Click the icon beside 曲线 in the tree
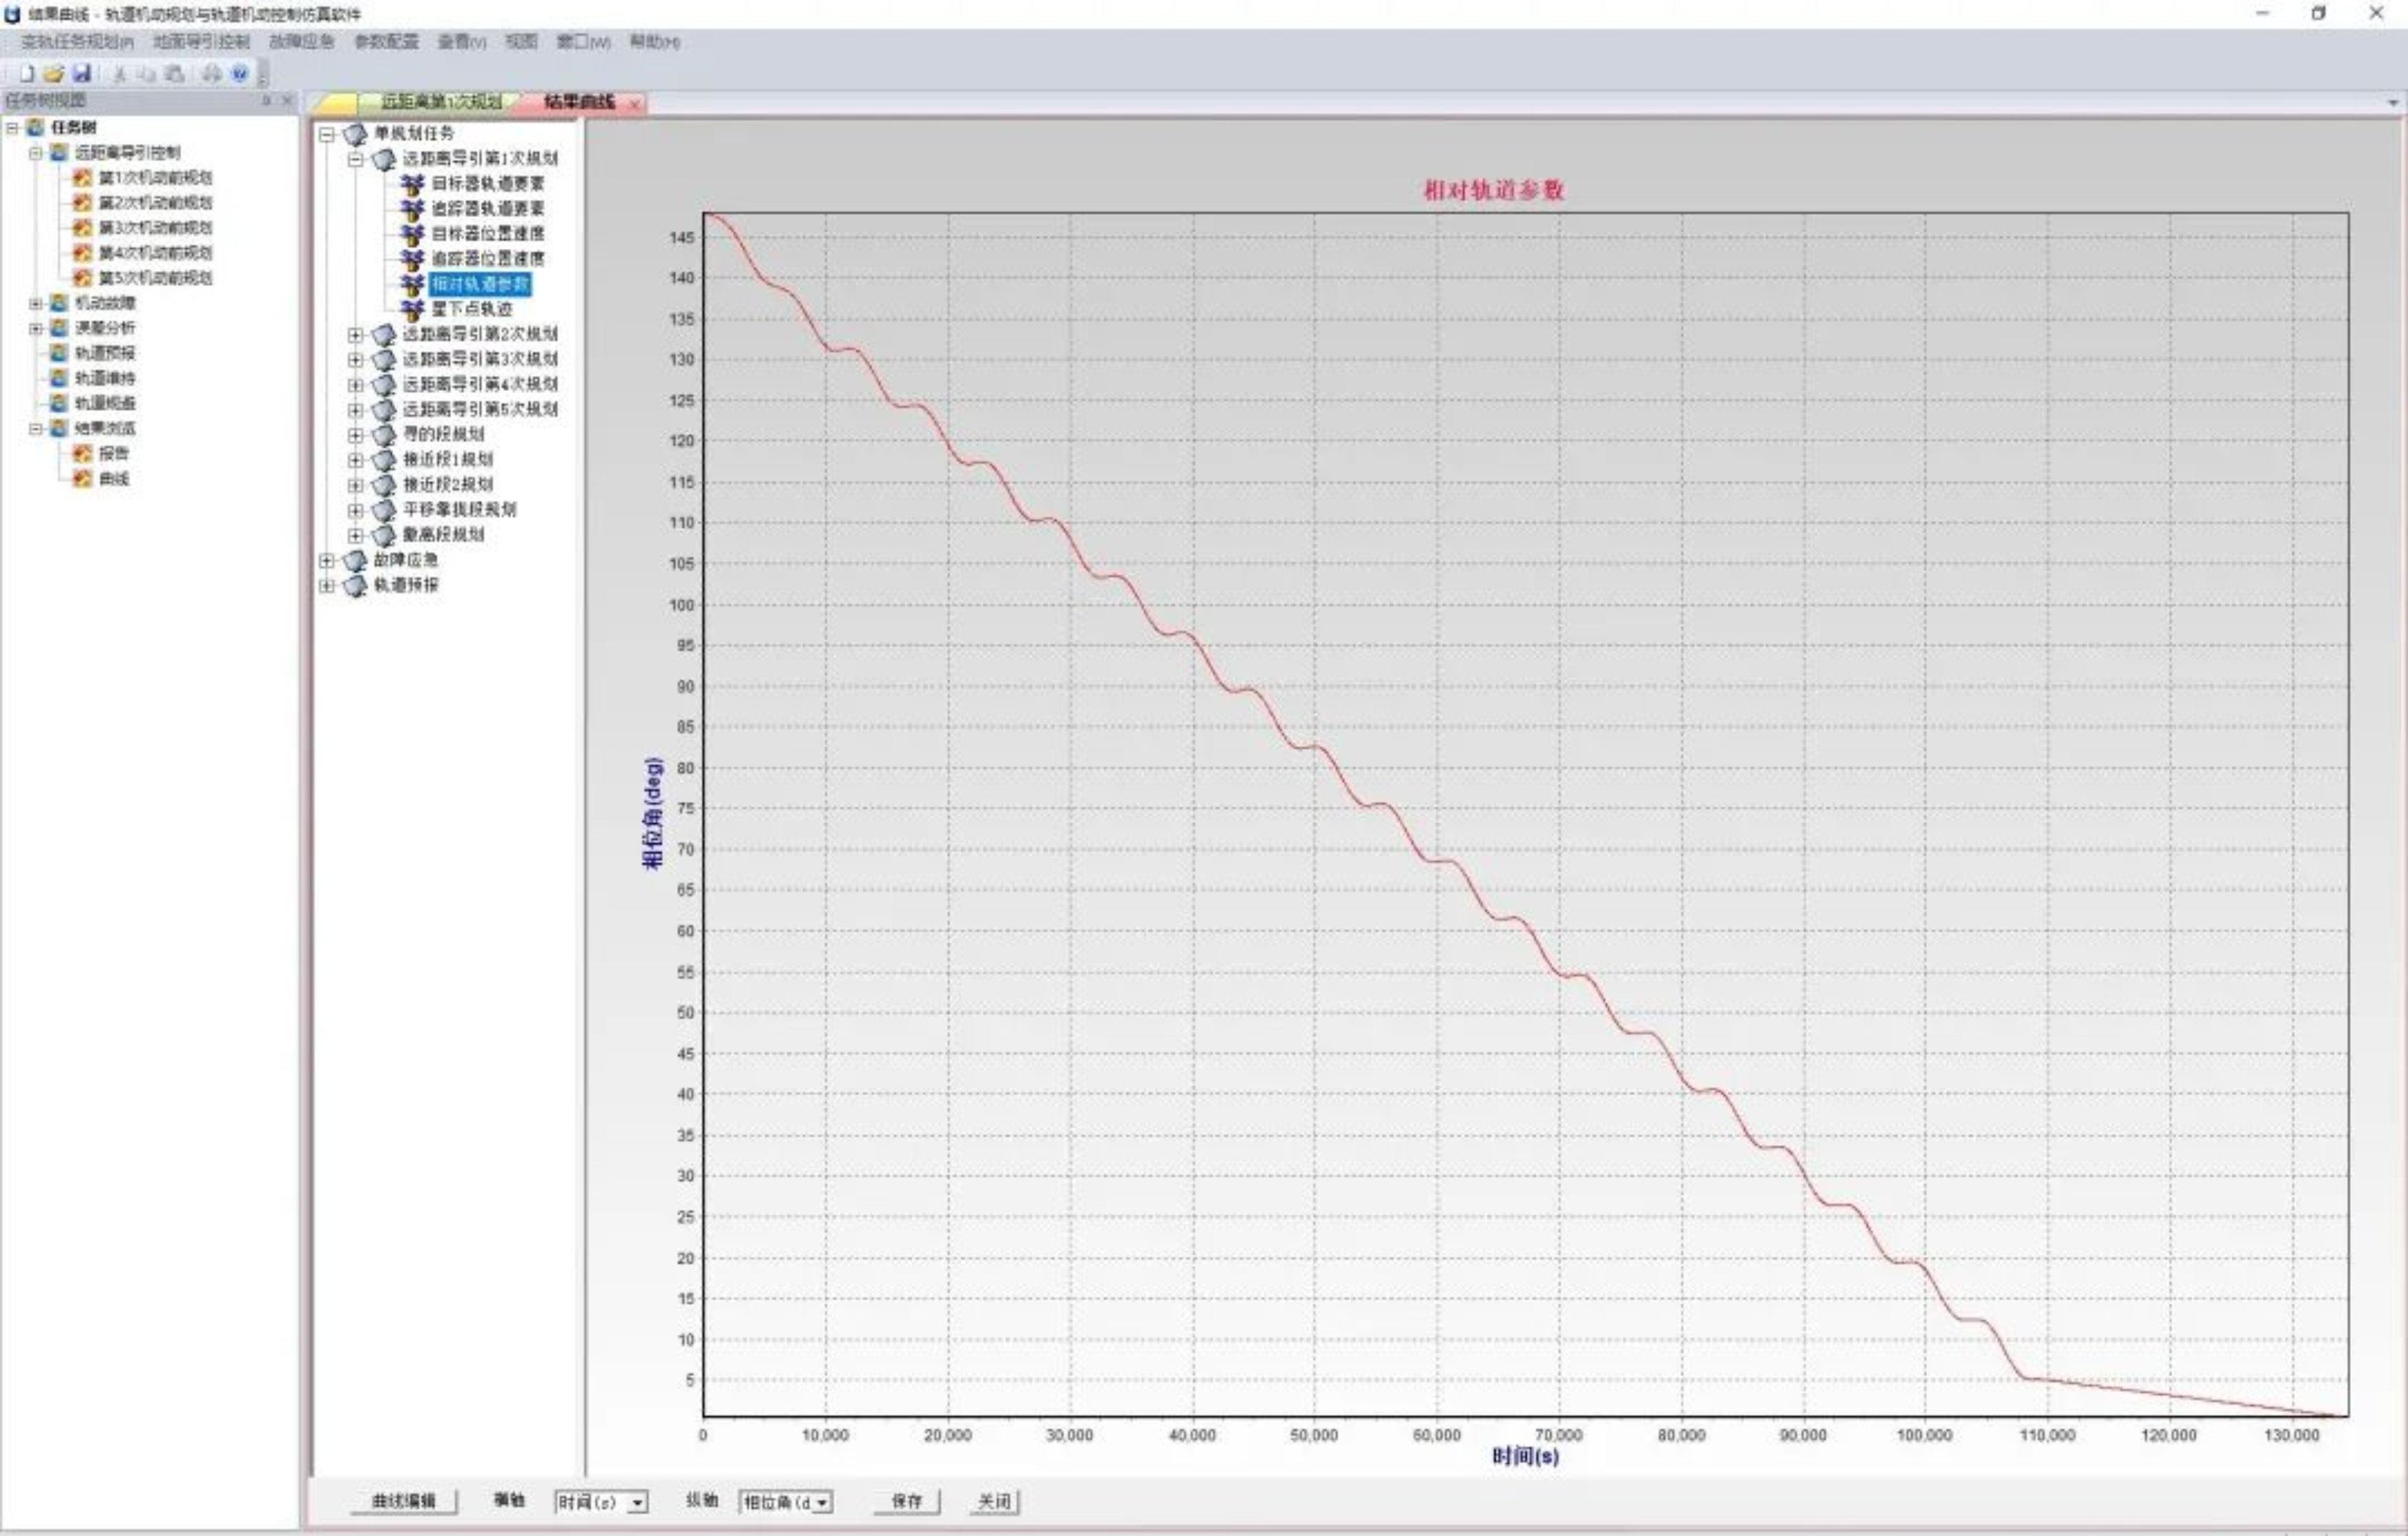Viewport: 2408px width, 1536px height. pyautogui.click(x=83, y=478)
